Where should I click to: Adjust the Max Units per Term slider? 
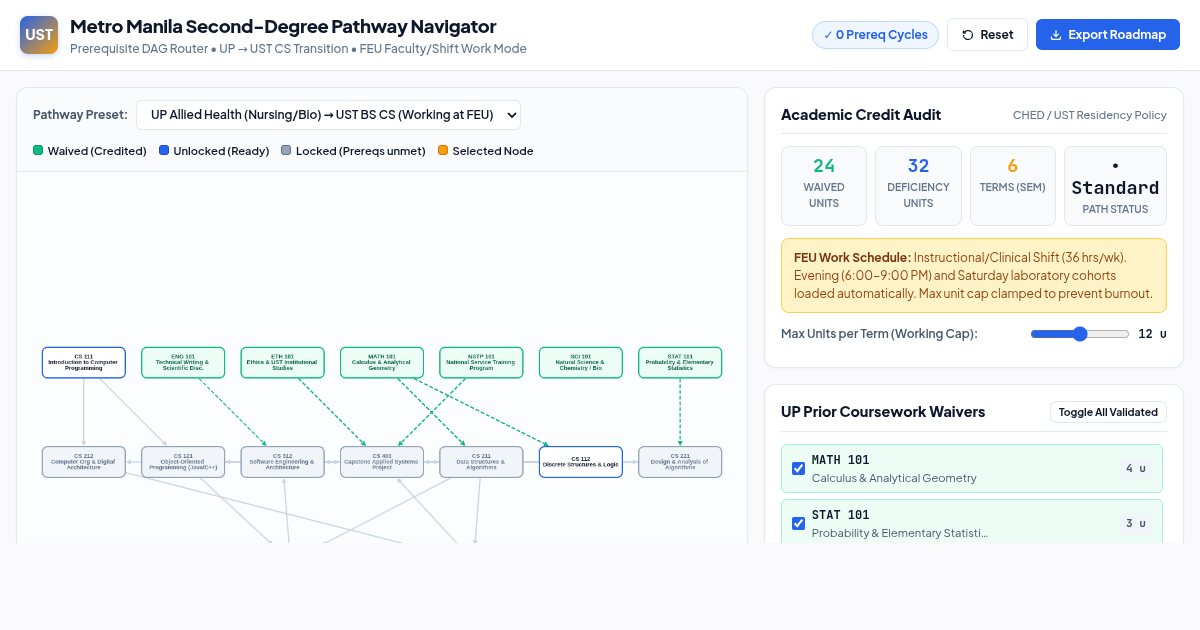pos(1080,334)
